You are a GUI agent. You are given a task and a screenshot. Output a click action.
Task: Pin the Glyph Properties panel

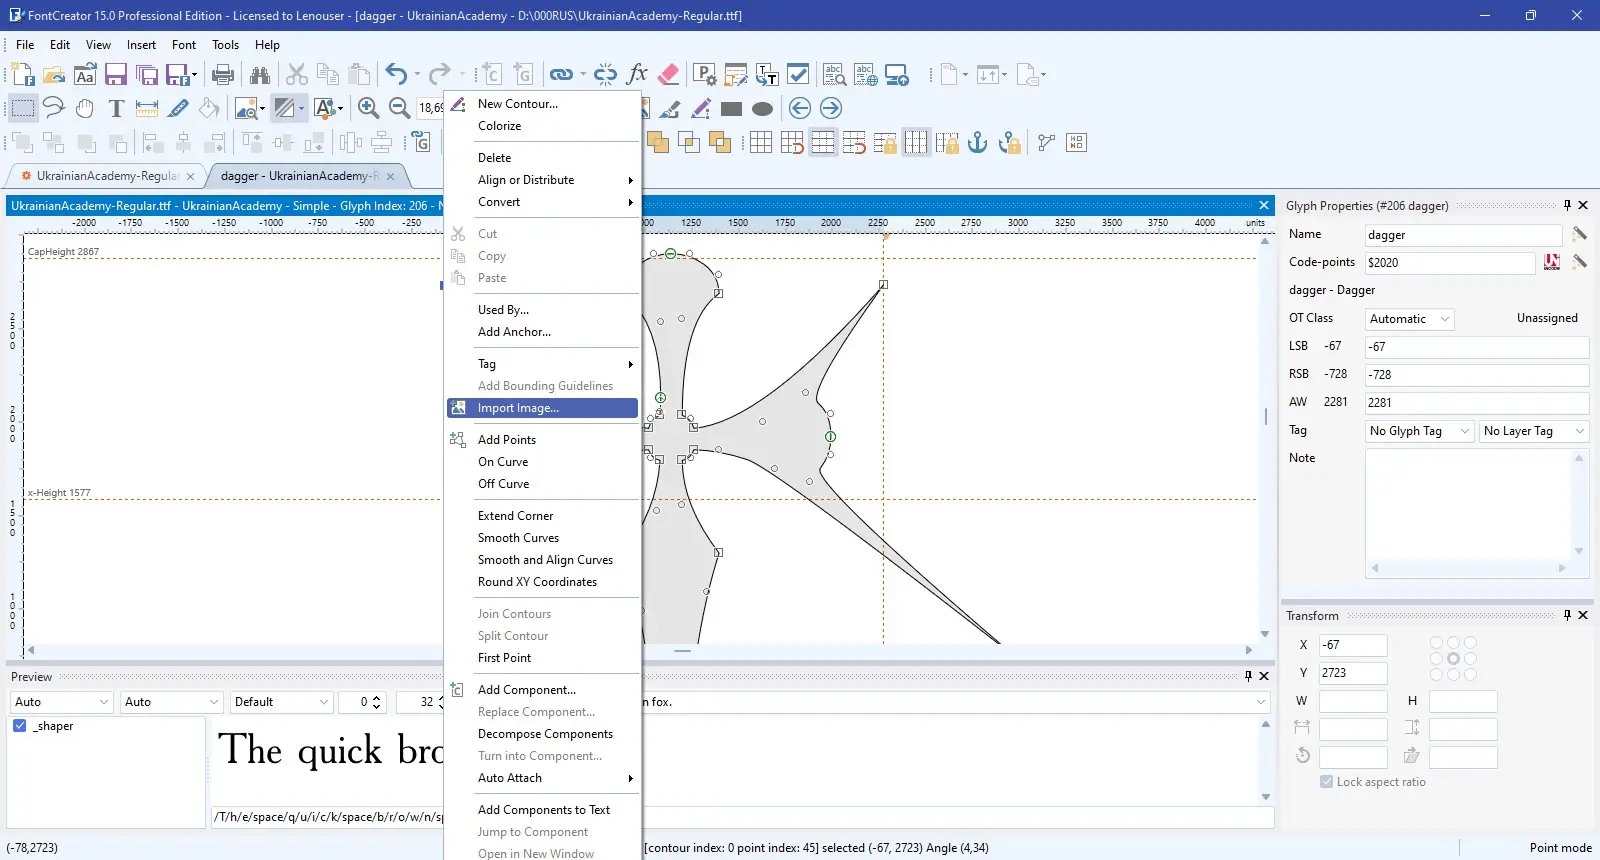tap(1567, 205)
